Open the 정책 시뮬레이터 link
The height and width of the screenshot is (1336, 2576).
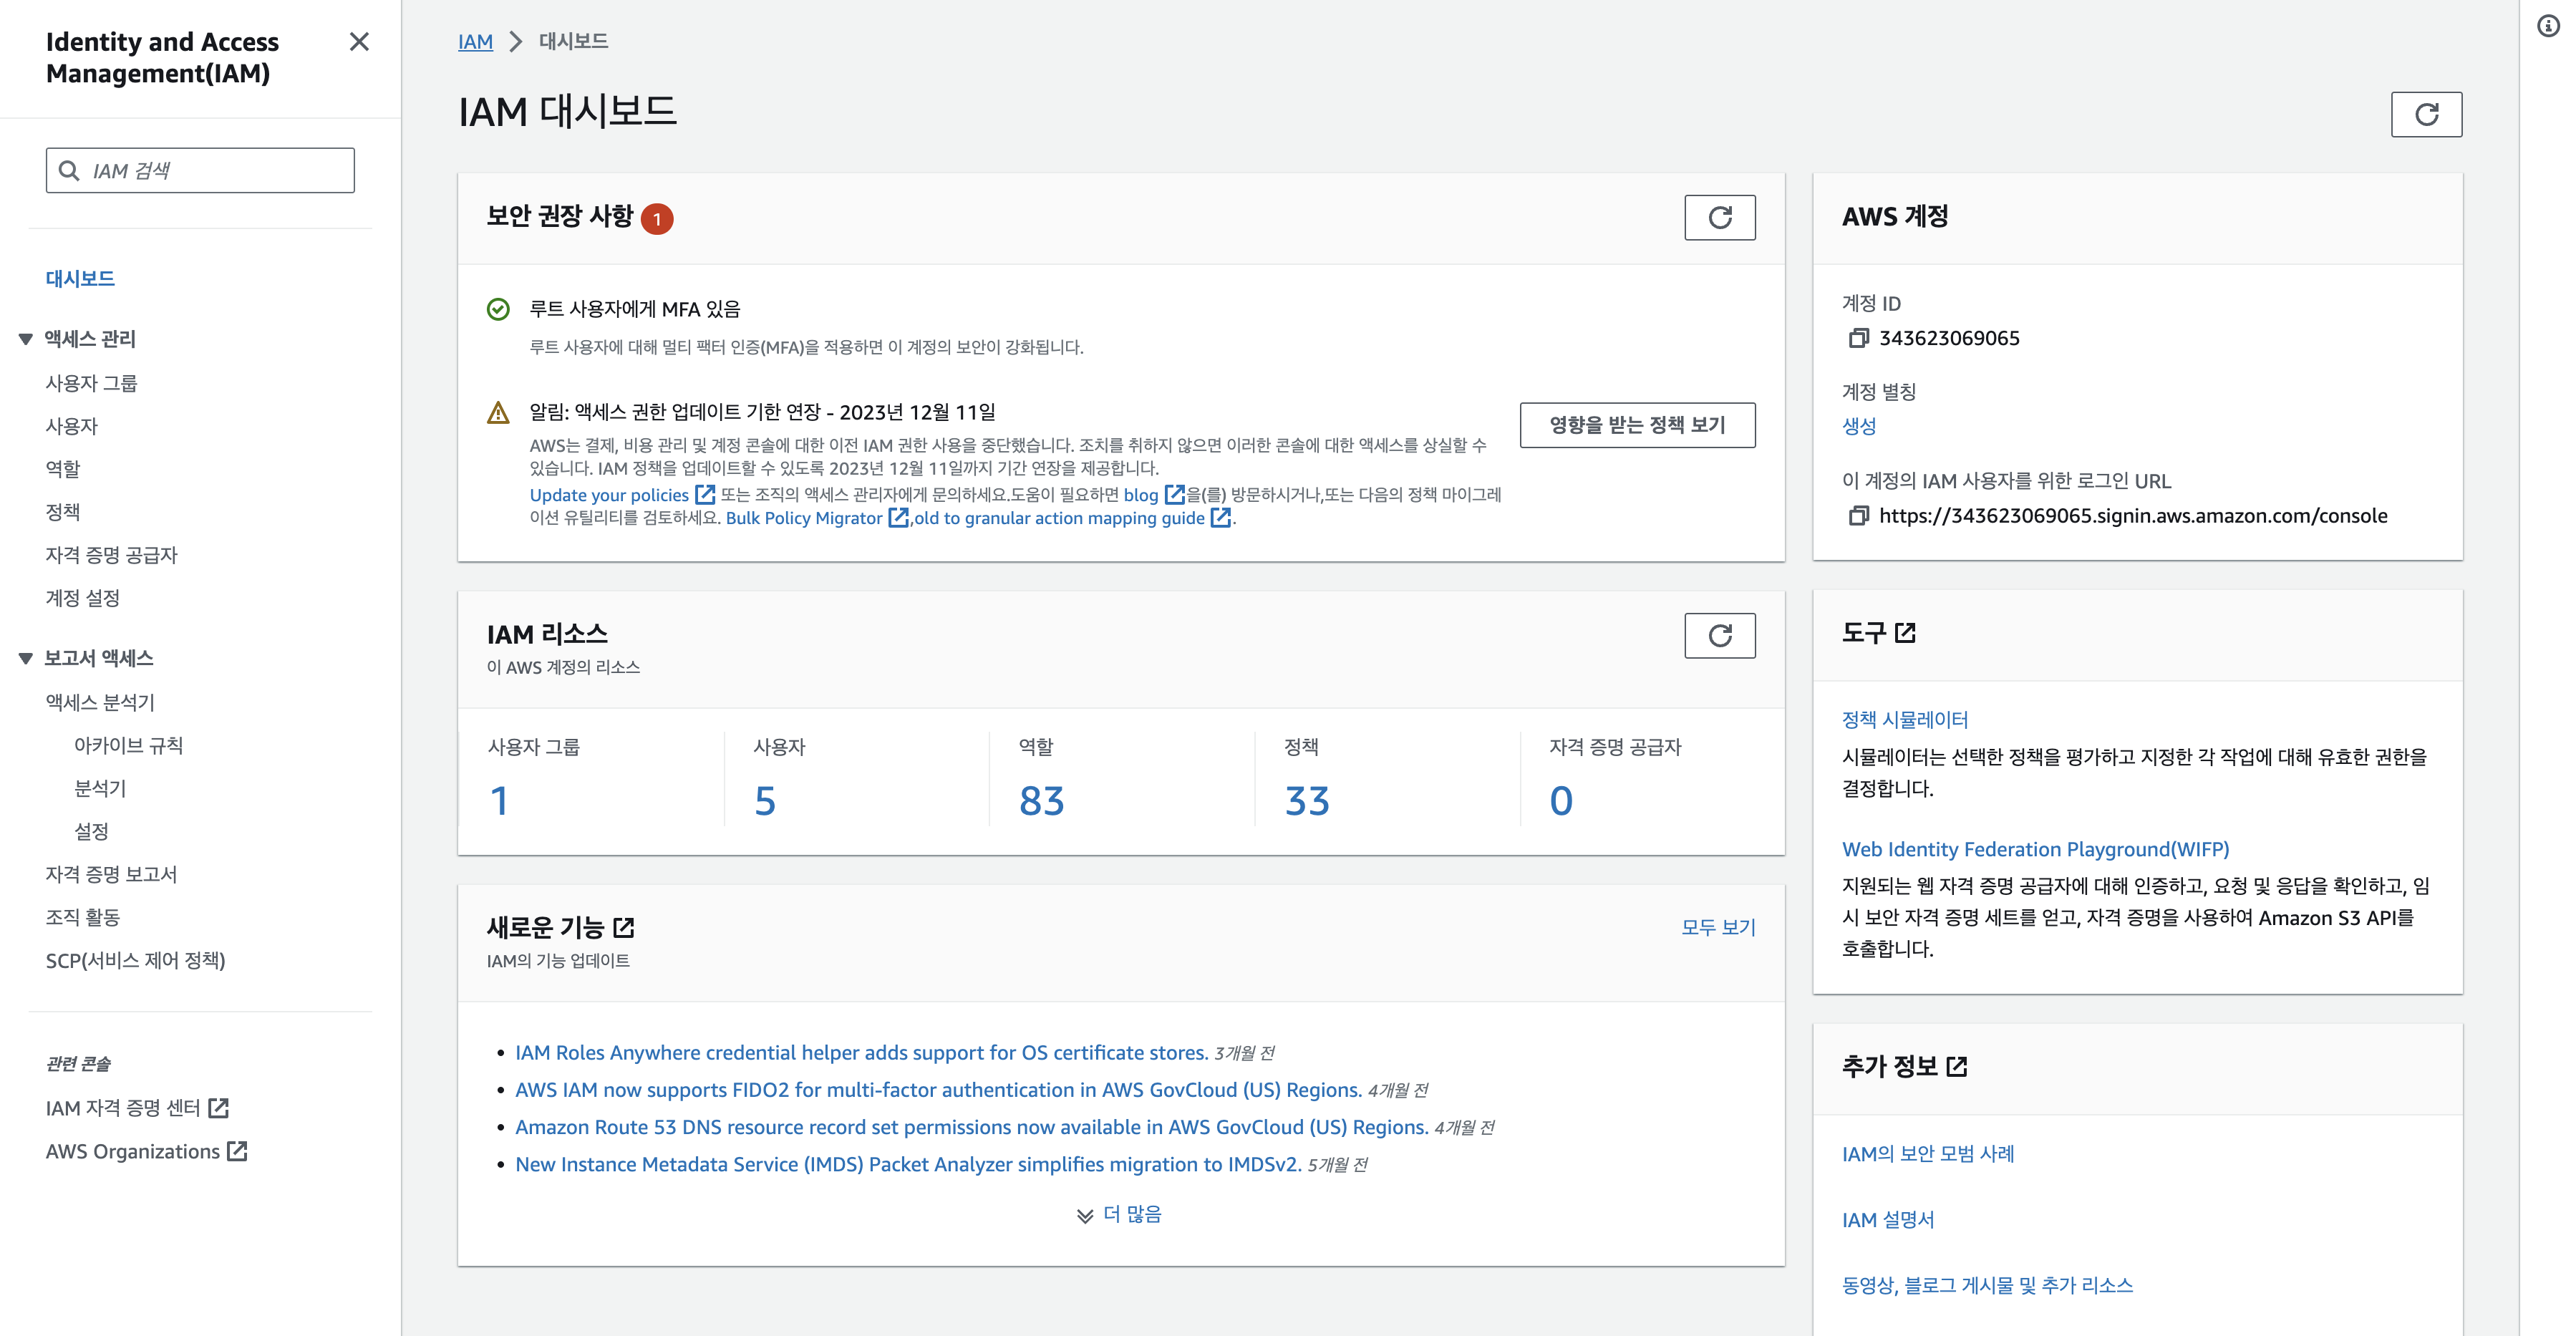click(1904, 720)
